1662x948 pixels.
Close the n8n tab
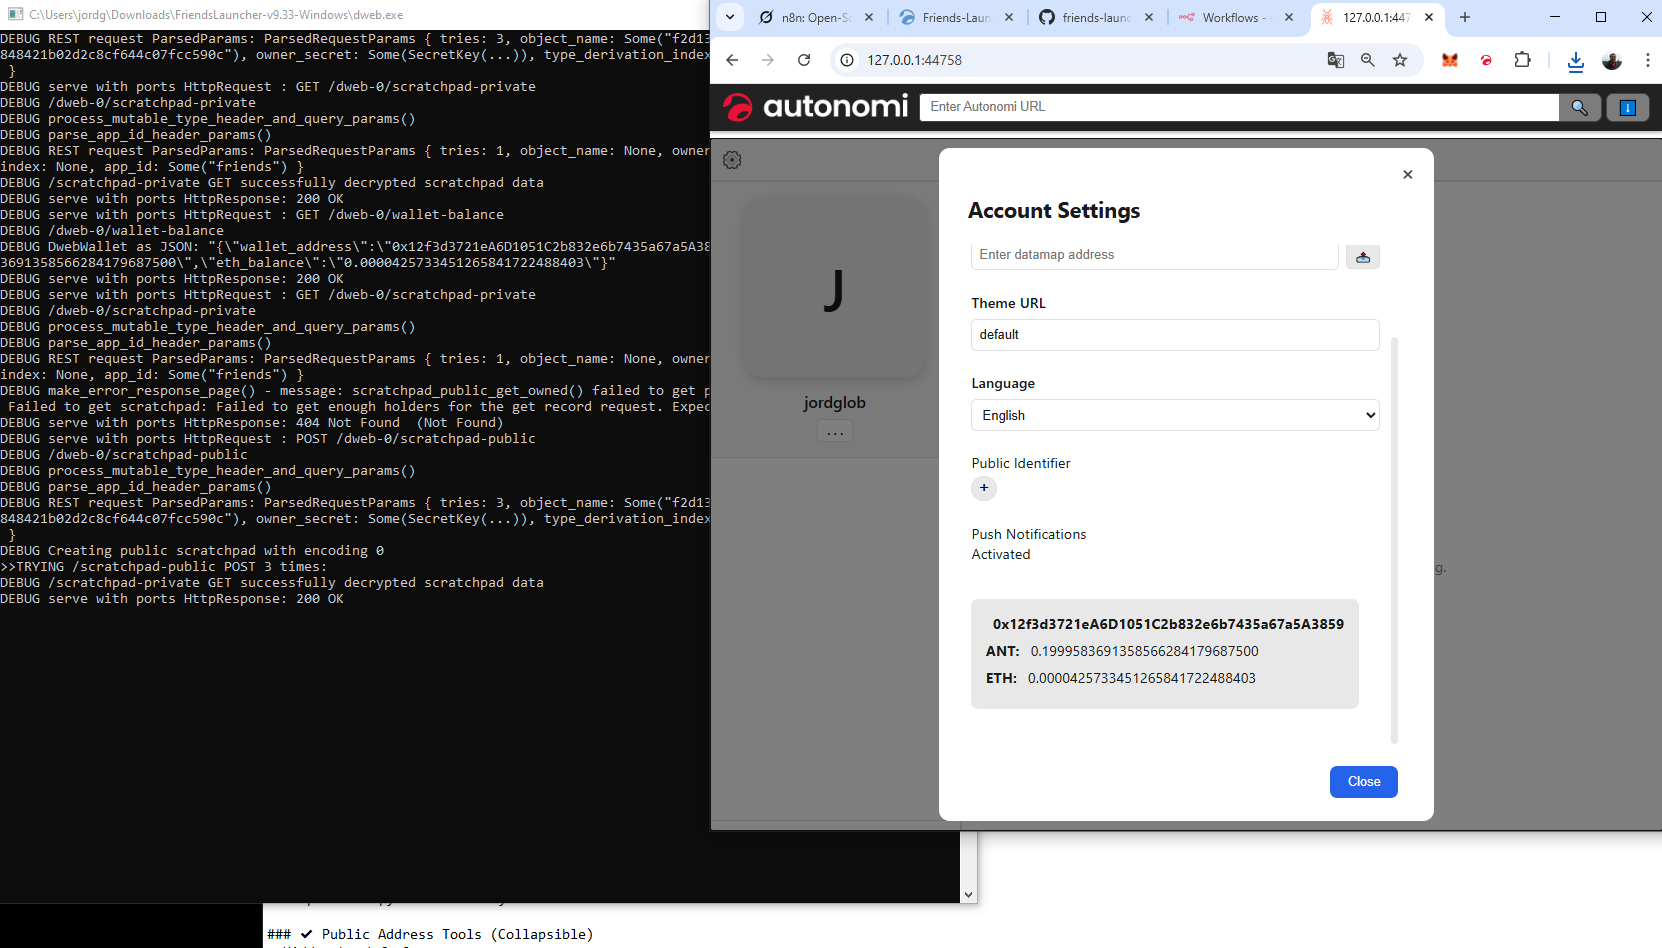click(869, 17)
